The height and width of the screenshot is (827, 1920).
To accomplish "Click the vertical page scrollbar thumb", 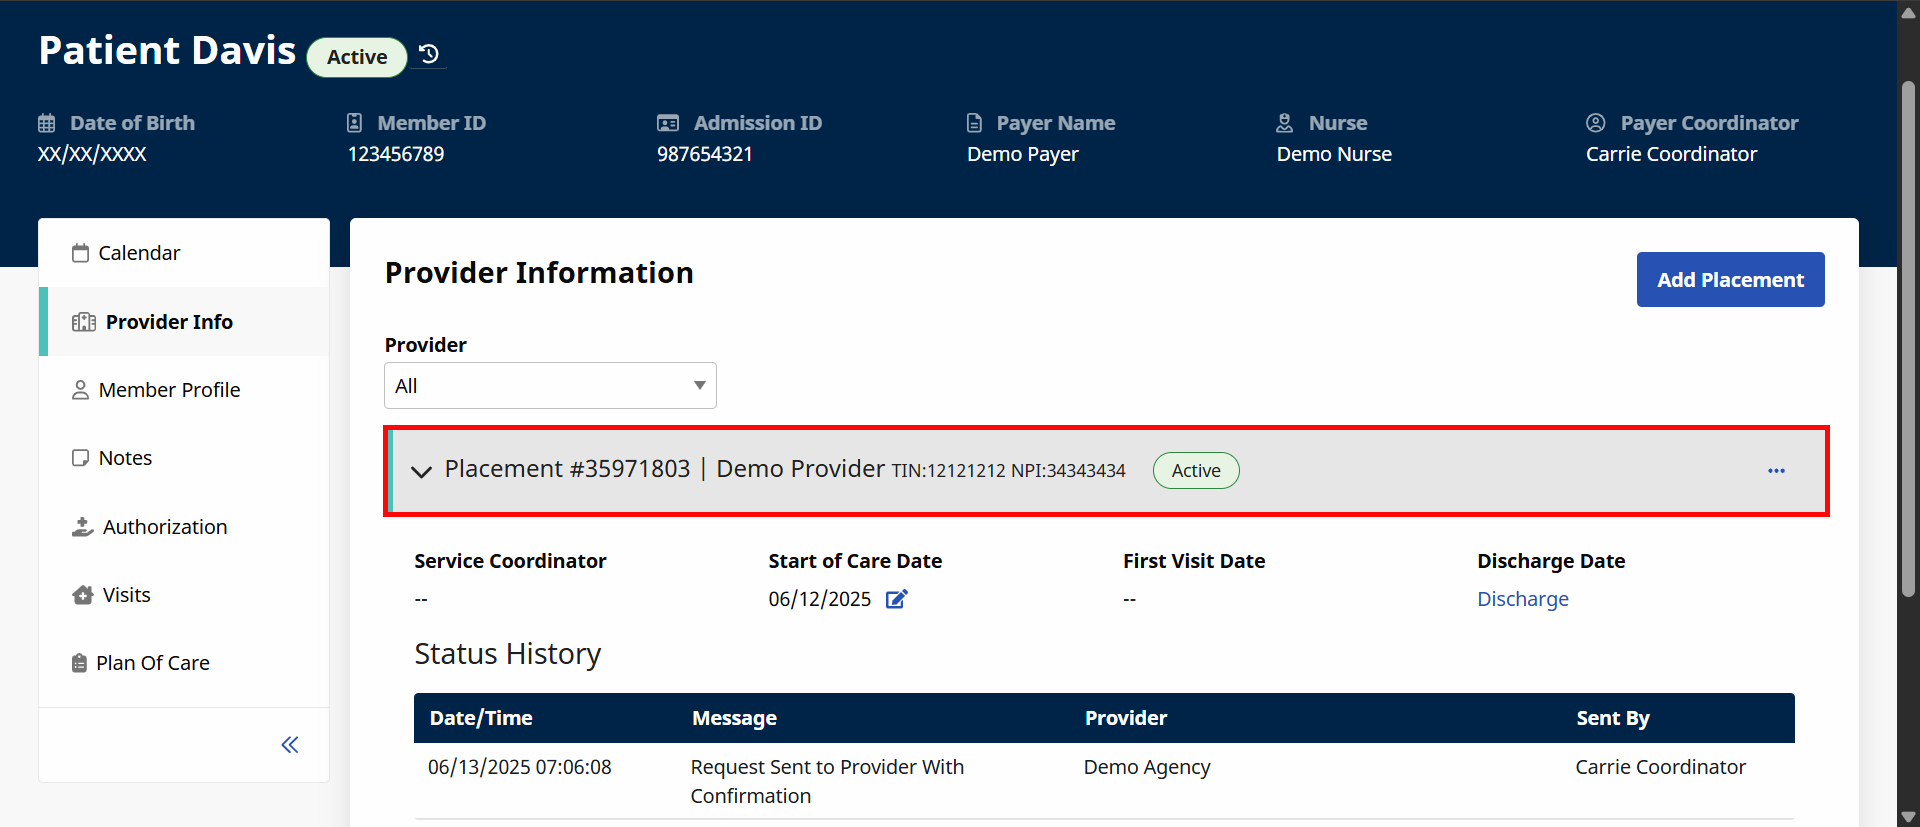I will 1908,340.
